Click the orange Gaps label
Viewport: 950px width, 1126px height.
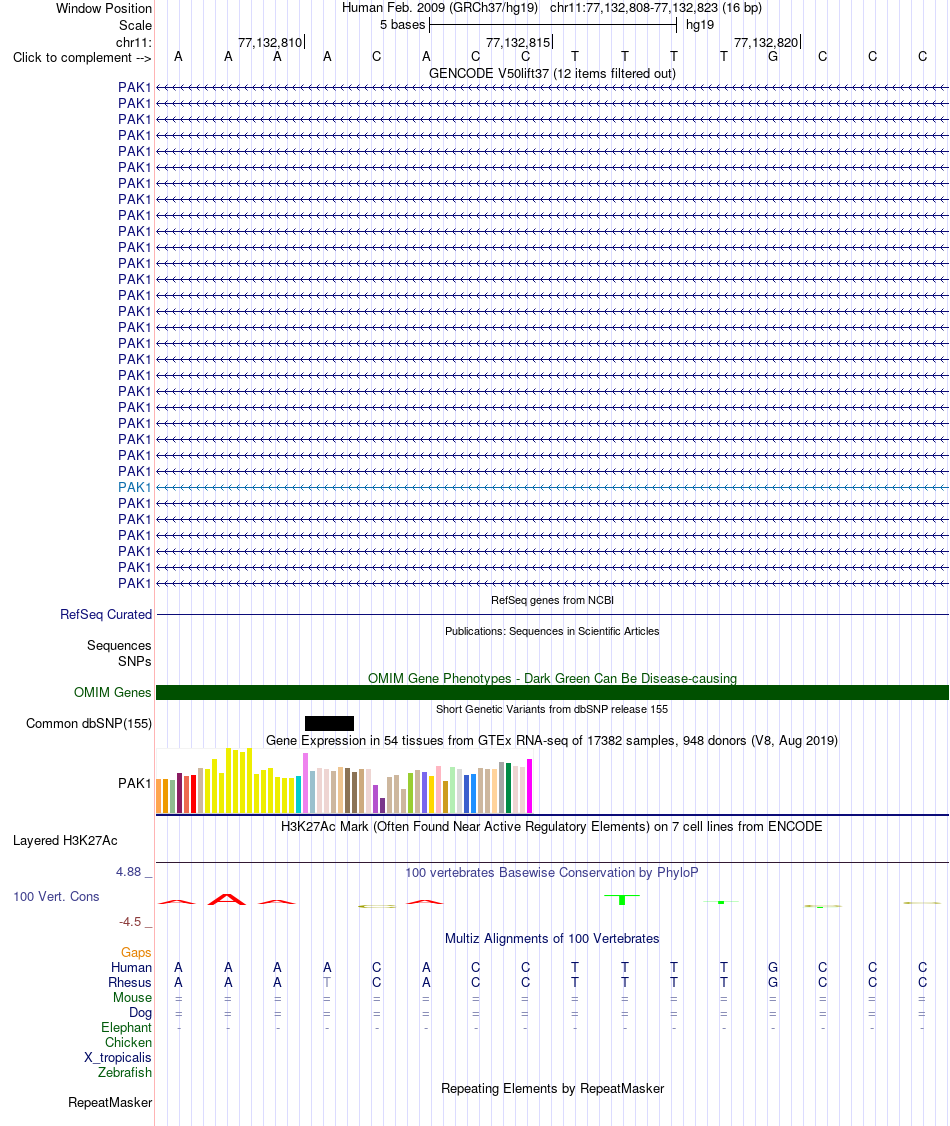(x=136, y=952)
